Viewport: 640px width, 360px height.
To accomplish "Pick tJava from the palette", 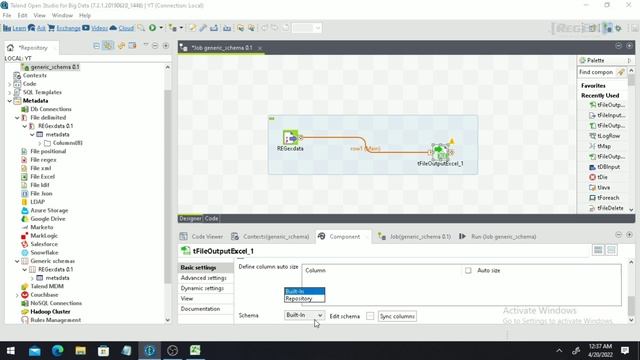I will coord(603,187).
